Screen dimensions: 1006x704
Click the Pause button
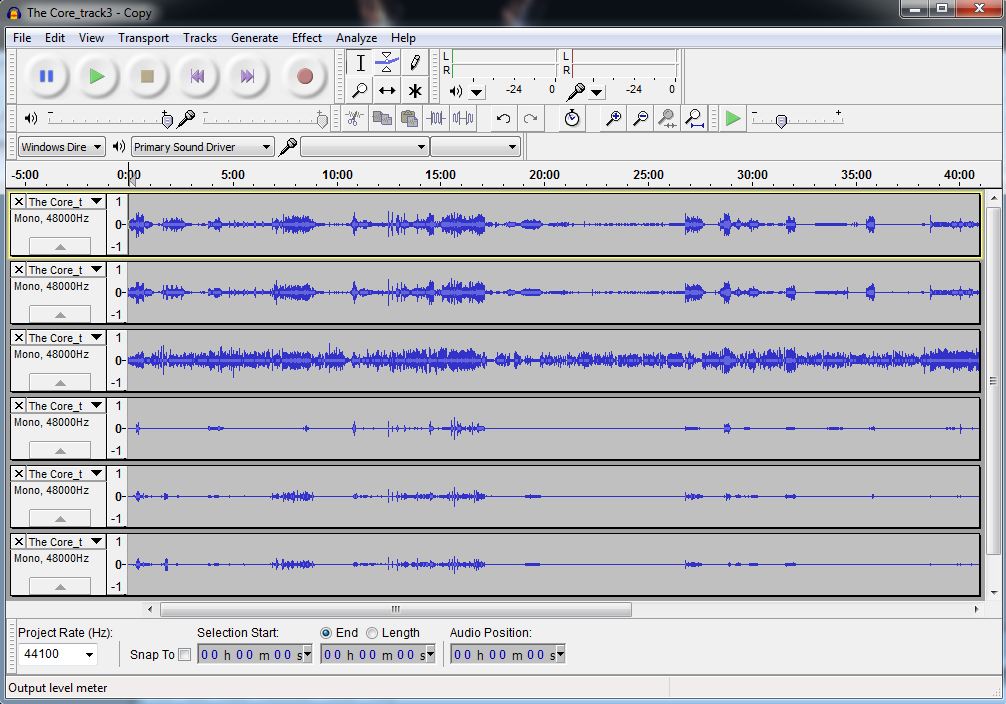tap(46, 76)
